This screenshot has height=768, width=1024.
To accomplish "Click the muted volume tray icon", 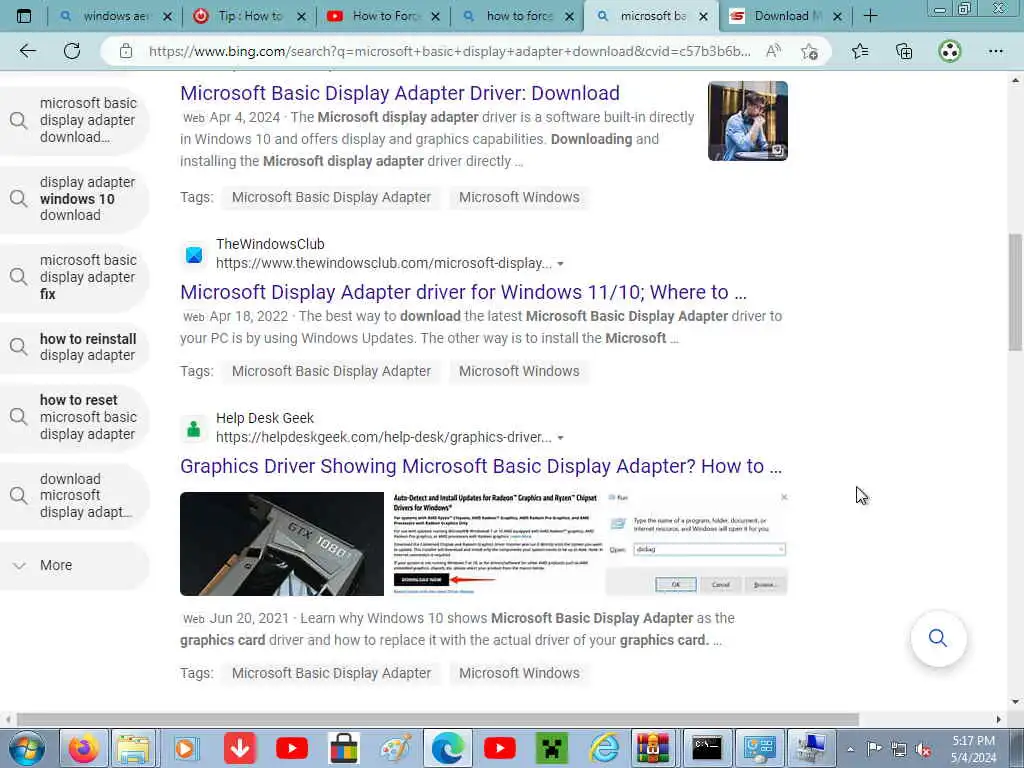I will tap(923, 750).
